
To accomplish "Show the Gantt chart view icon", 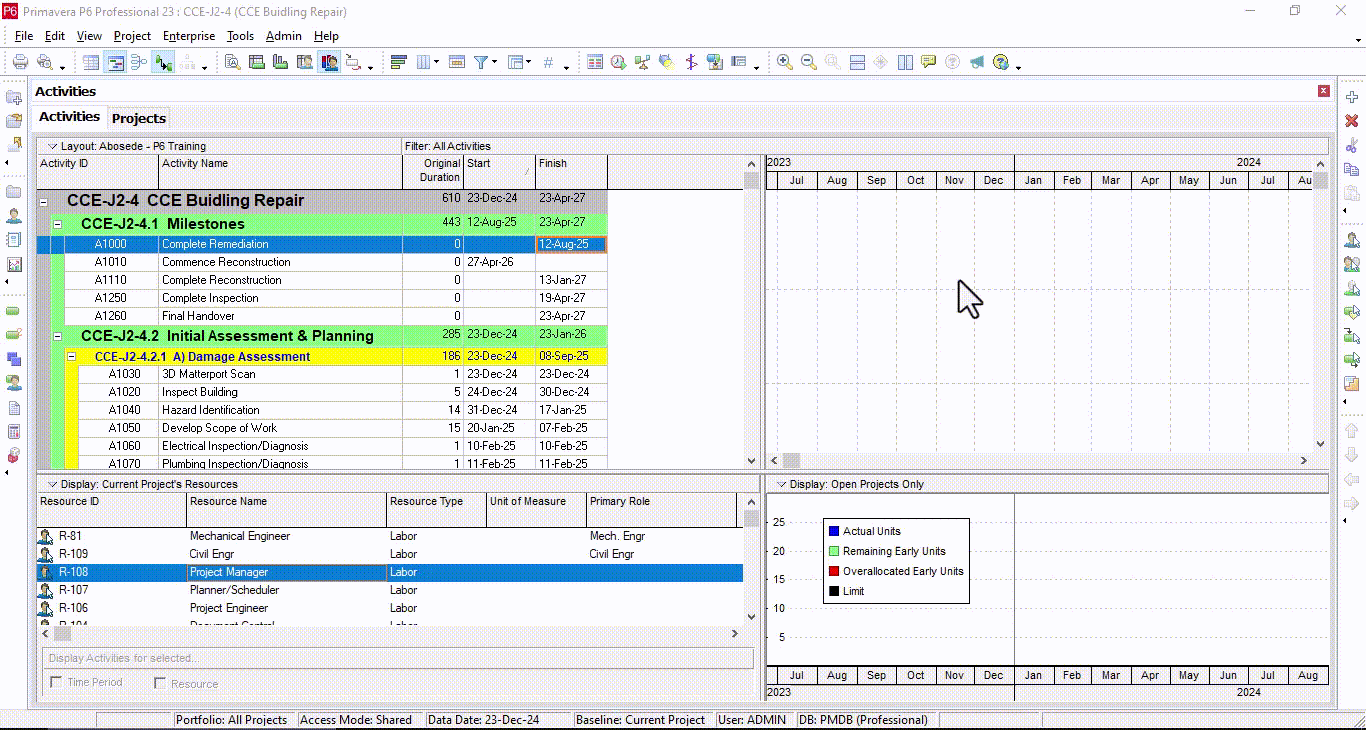I will click(116, 62).
